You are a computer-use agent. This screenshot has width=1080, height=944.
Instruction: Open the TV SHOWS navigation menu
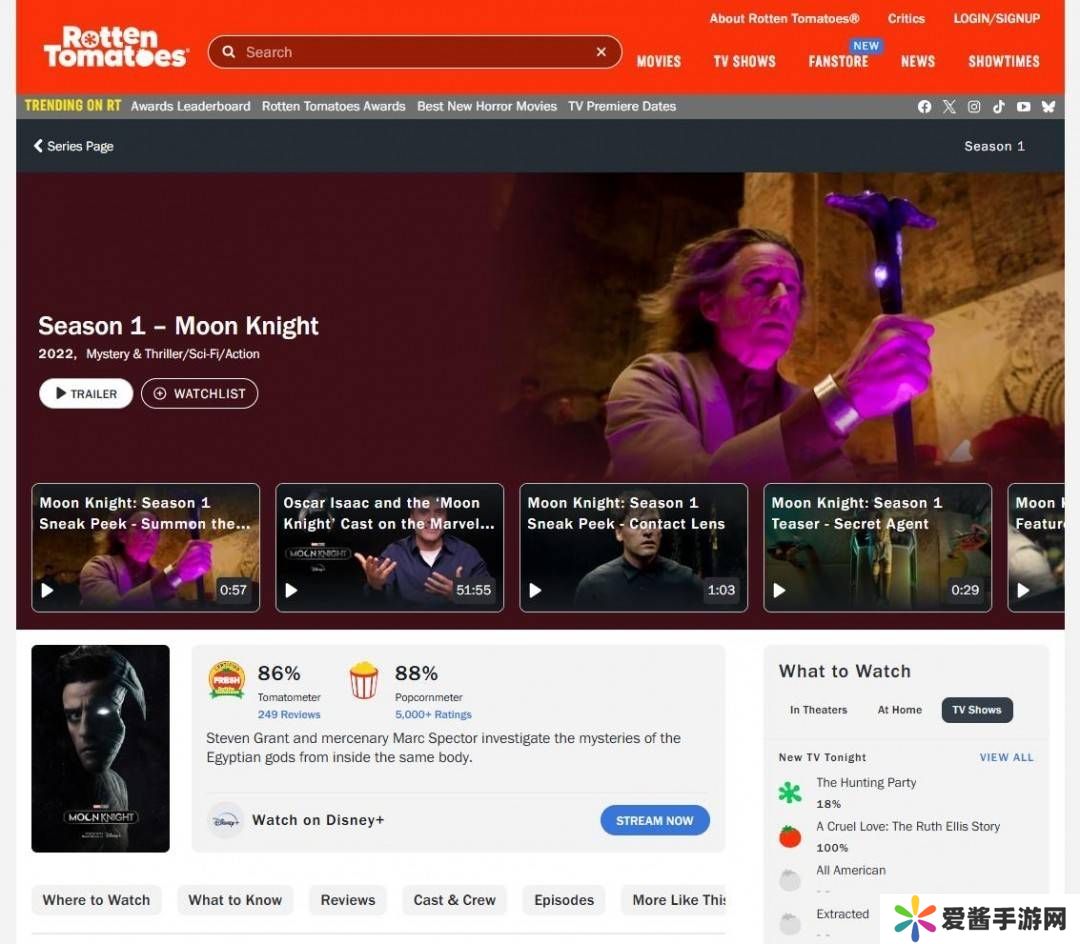[744, 61]
